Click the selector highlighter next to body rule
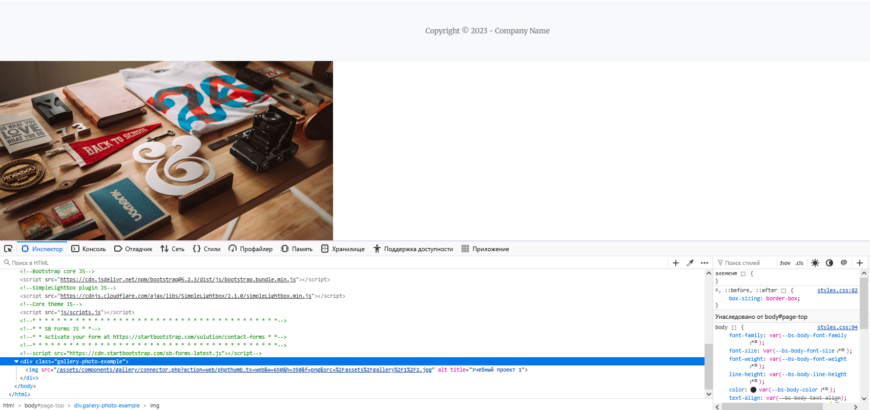The width and height of the screenshot is (870, 410). [x=734, y=328]
